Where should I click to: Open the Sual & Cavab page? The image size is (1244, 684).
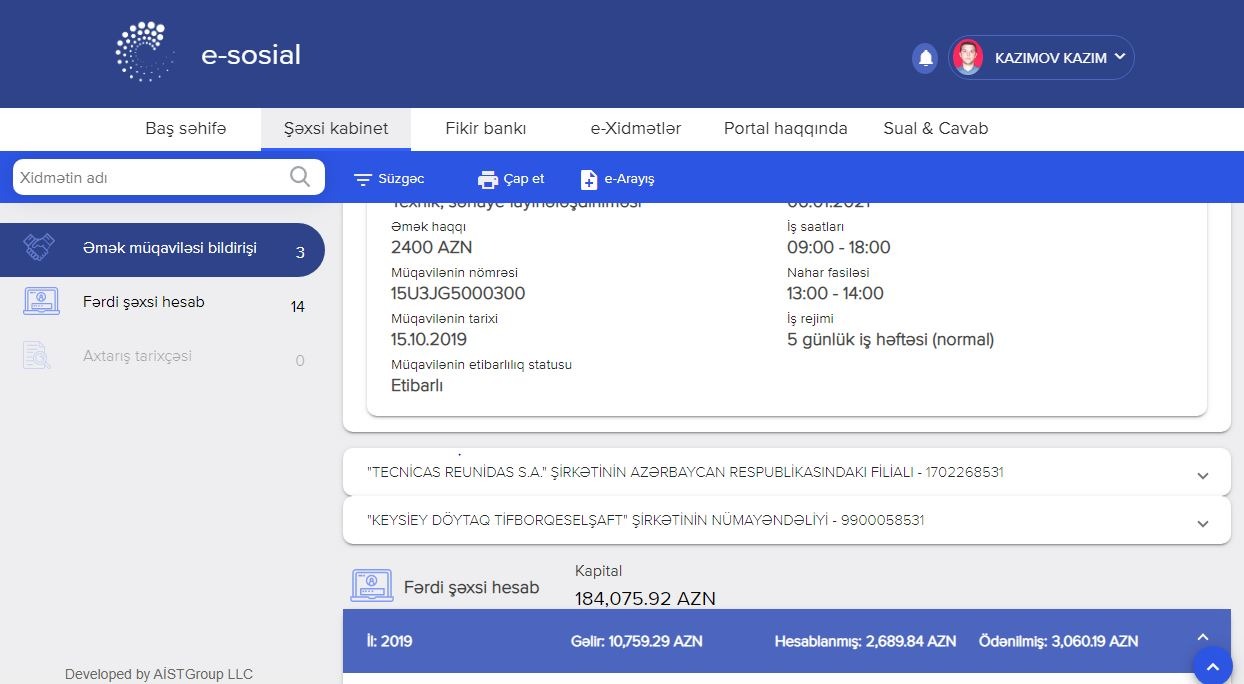[x=935, y=128]
